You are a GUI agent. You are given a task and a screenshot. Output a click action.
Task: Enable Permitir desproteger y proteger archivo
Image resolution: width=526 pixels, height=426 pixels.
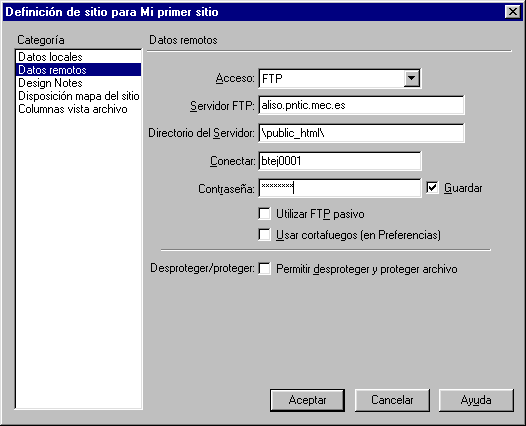coord(264,269)
